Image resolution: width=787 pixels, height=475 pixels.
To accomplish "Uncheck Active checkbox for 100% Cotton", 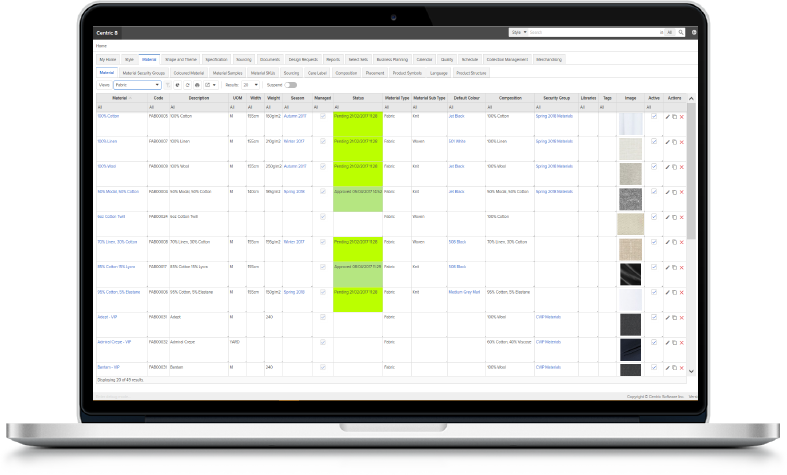I will pyautogui.click(x=654, y=116).
